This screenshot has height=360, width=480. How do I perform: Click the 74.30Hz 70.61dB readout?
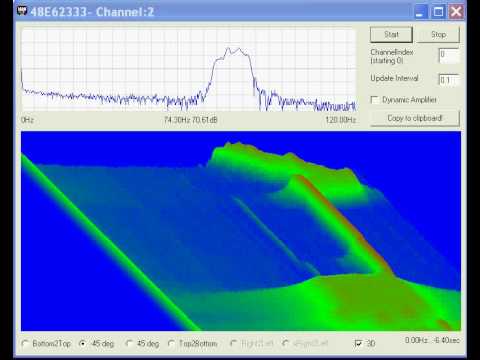click(190, 120)
